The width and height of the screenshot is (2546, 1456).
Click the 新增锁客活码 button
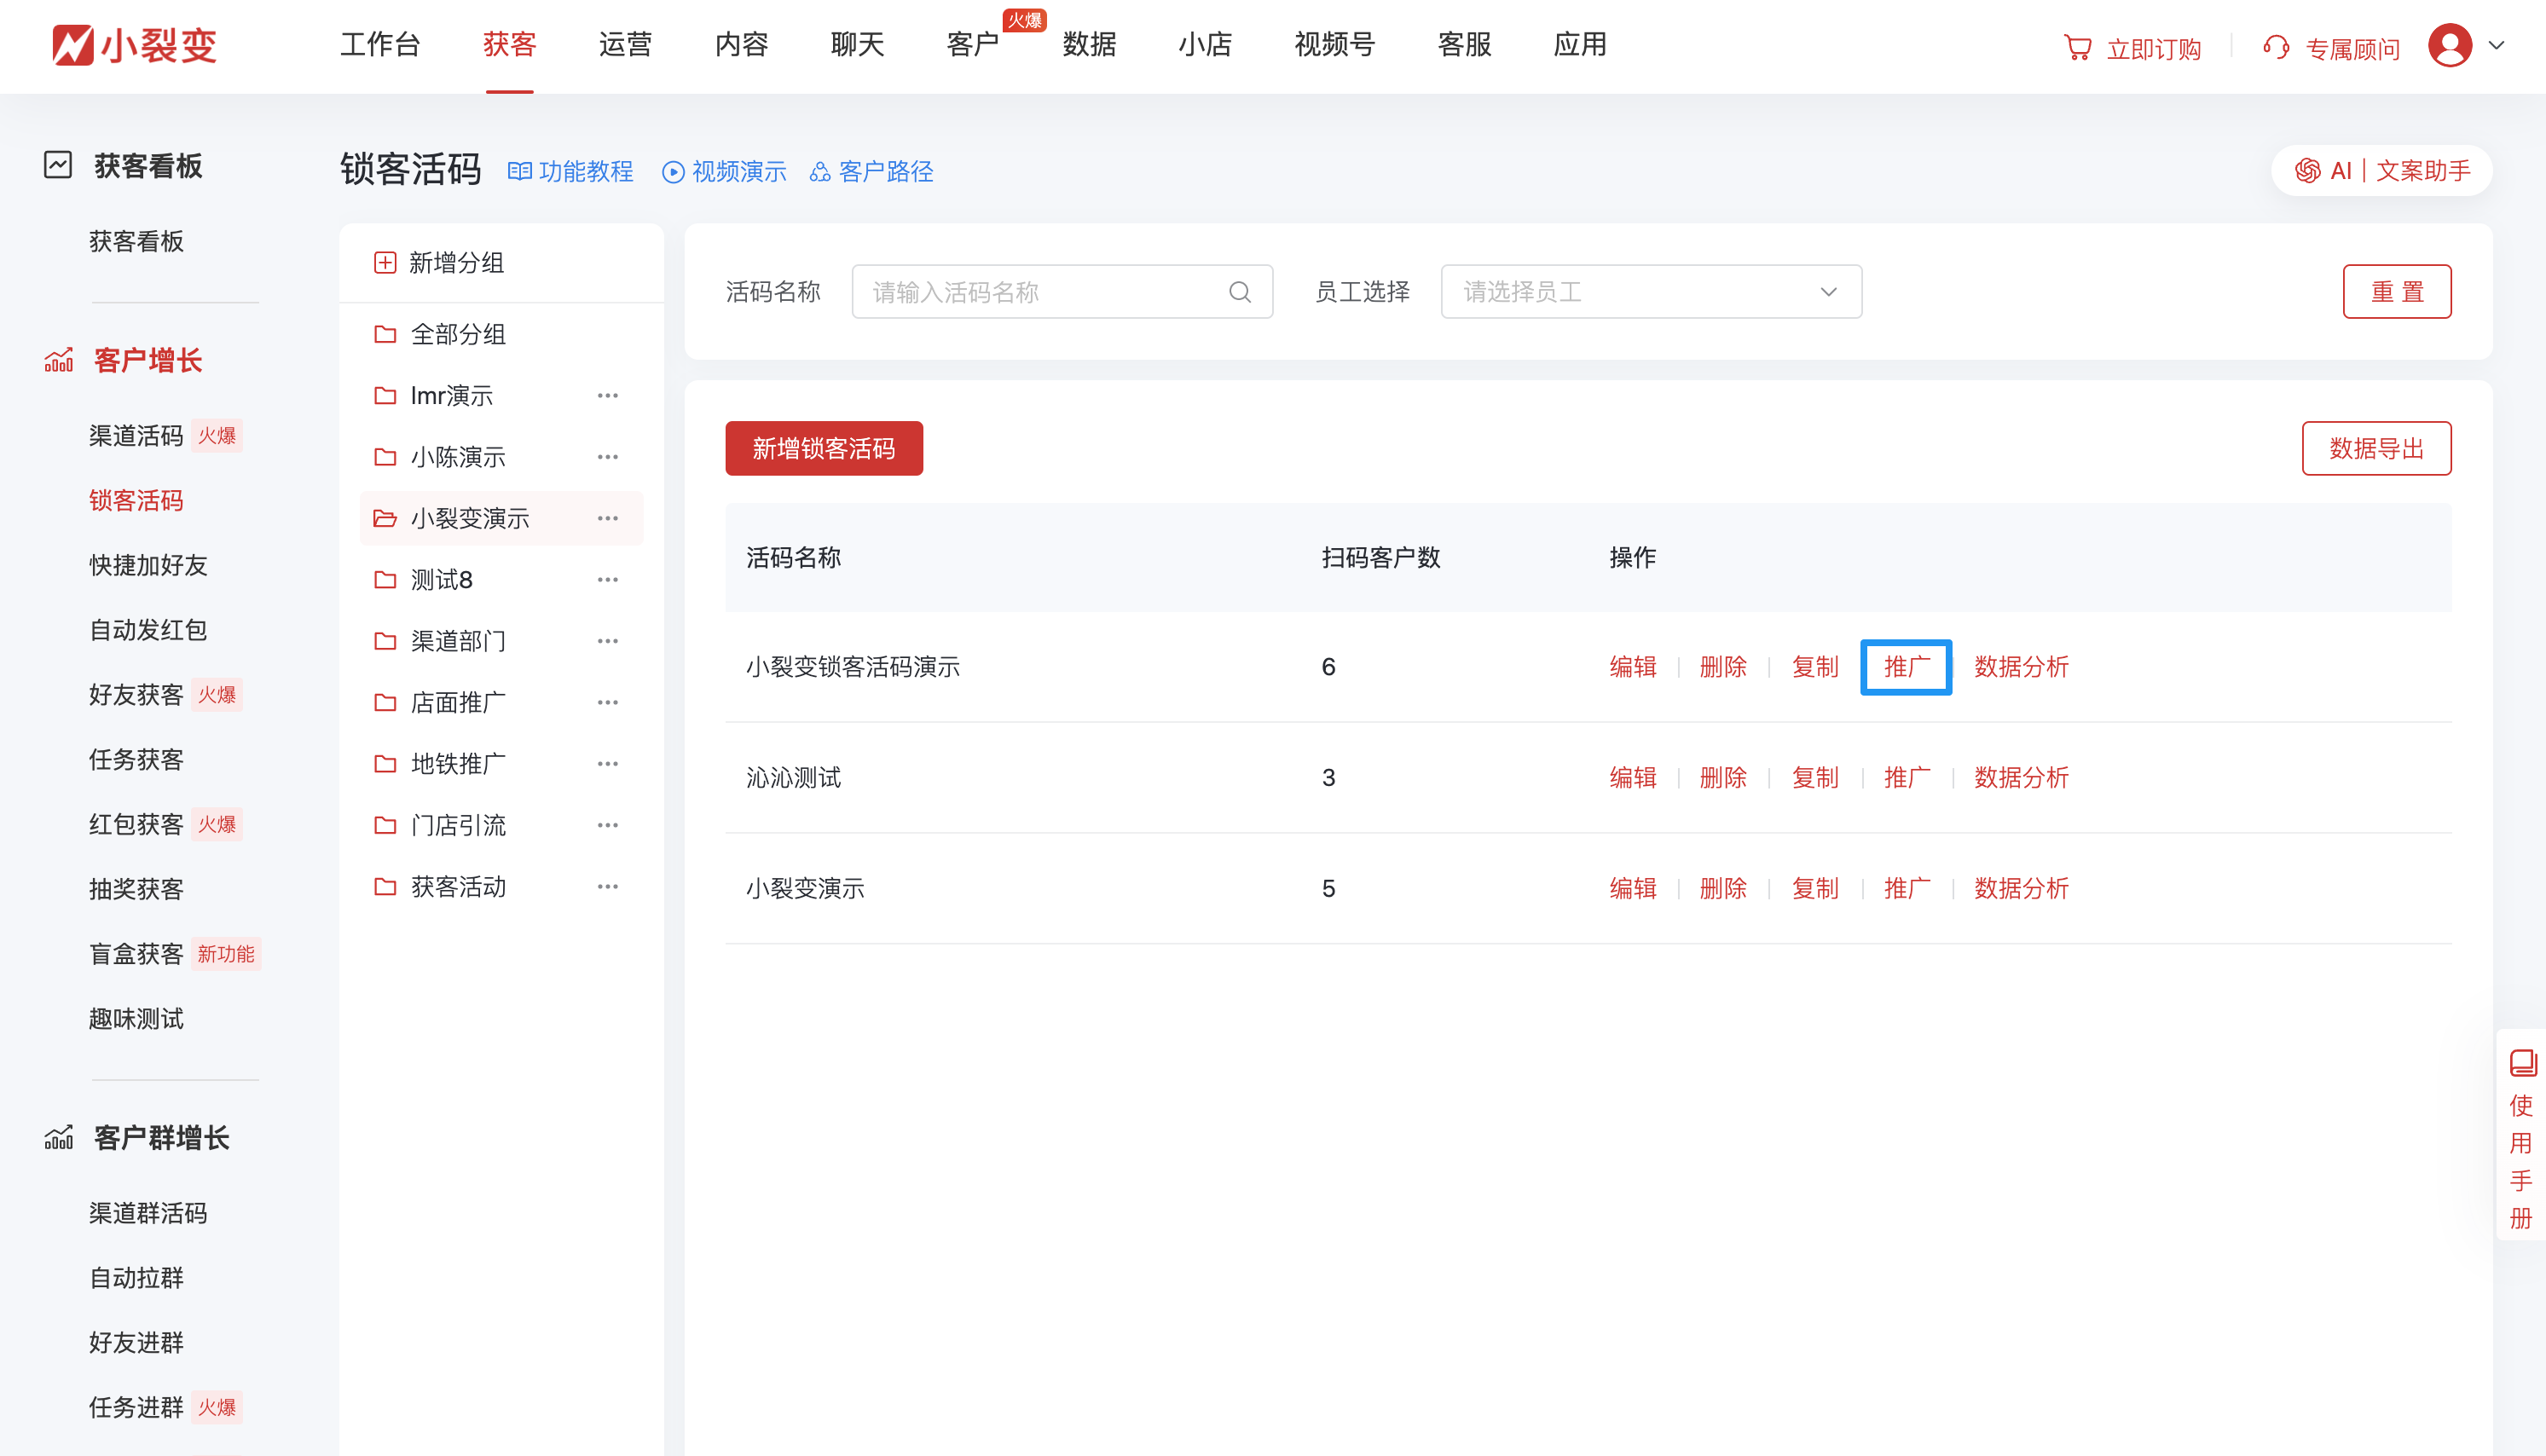(x=823, y=449)
